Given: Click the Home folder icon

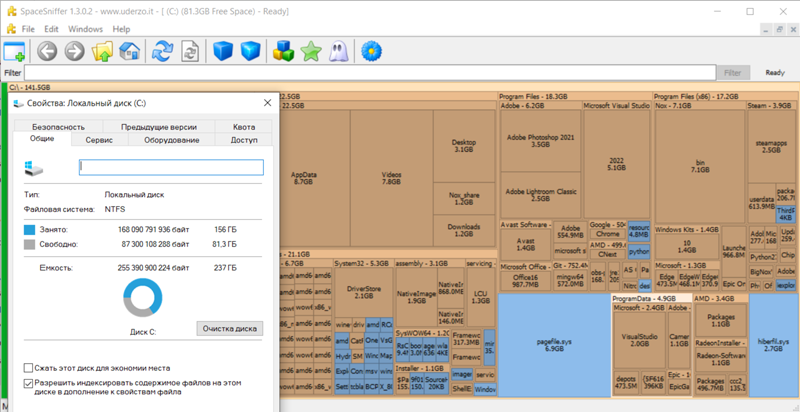Looking at the screenshot, I should coord(130,52).
